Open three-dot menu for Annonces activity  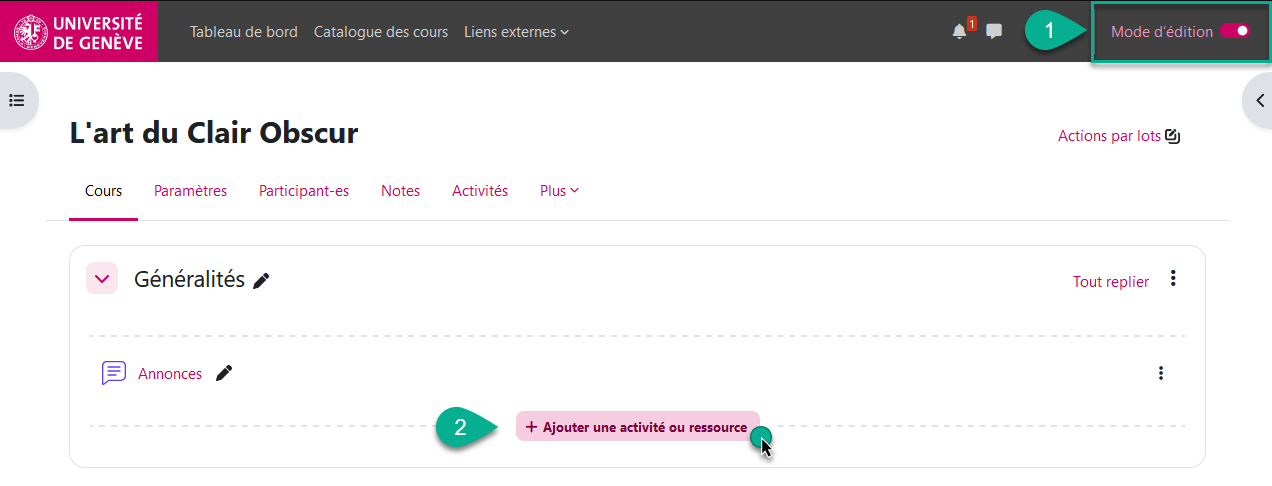1160,373
